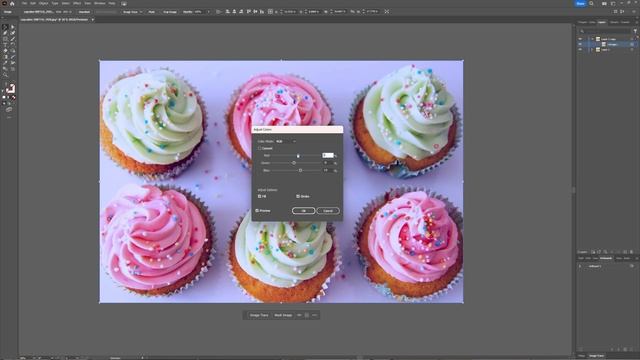Click the Layers panel search field
This screenshot has height=360, width=640.
click(x=605, y=31)
